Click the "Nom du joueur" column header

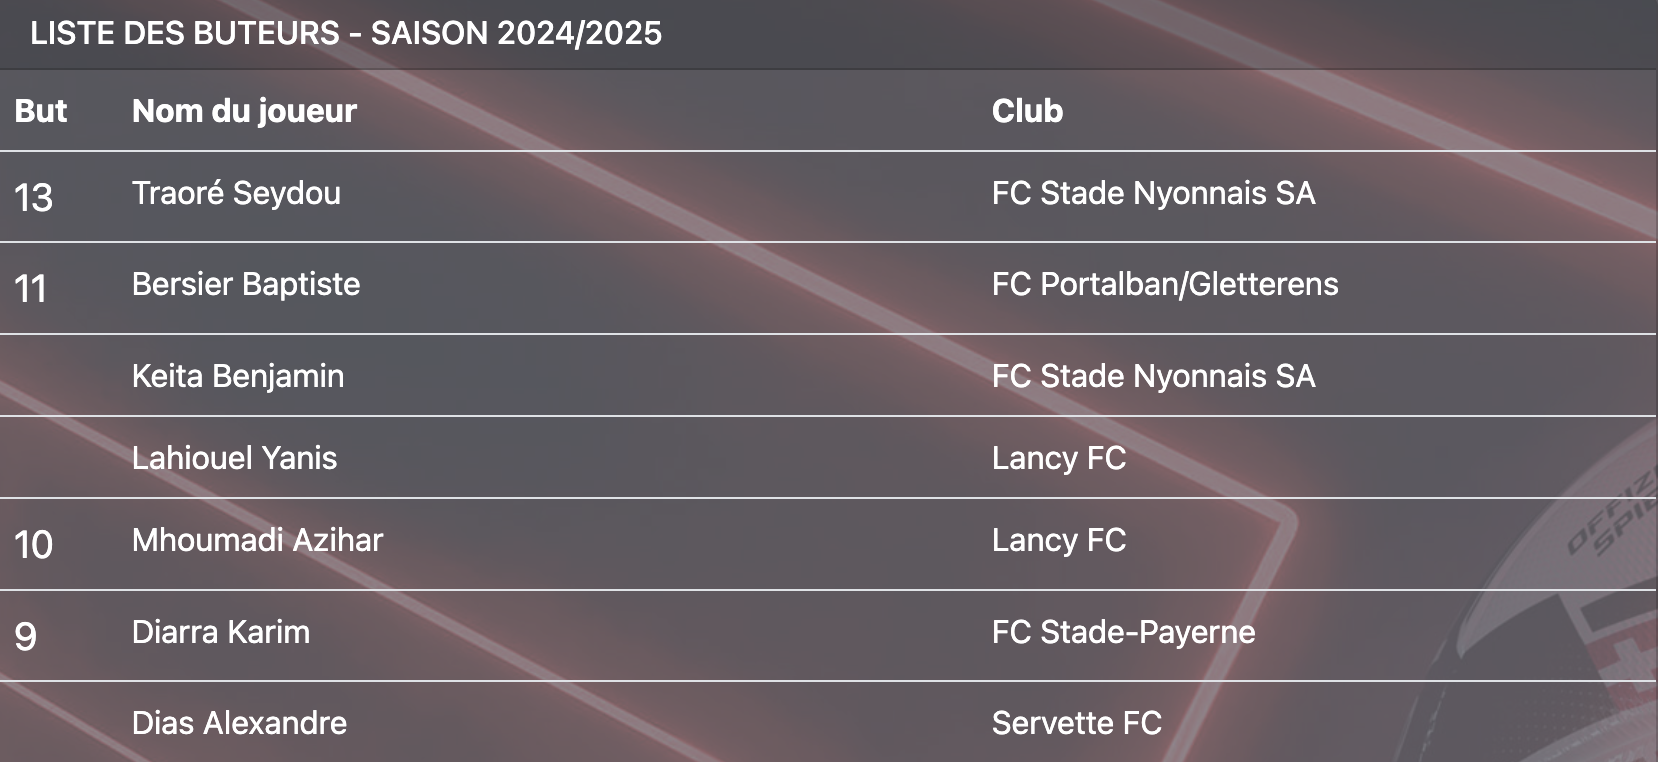[x=244, y=111]
